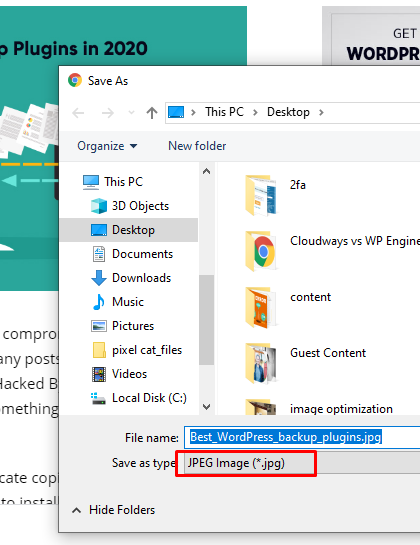Click the Back arrow navigation icon

click(78, 113)
